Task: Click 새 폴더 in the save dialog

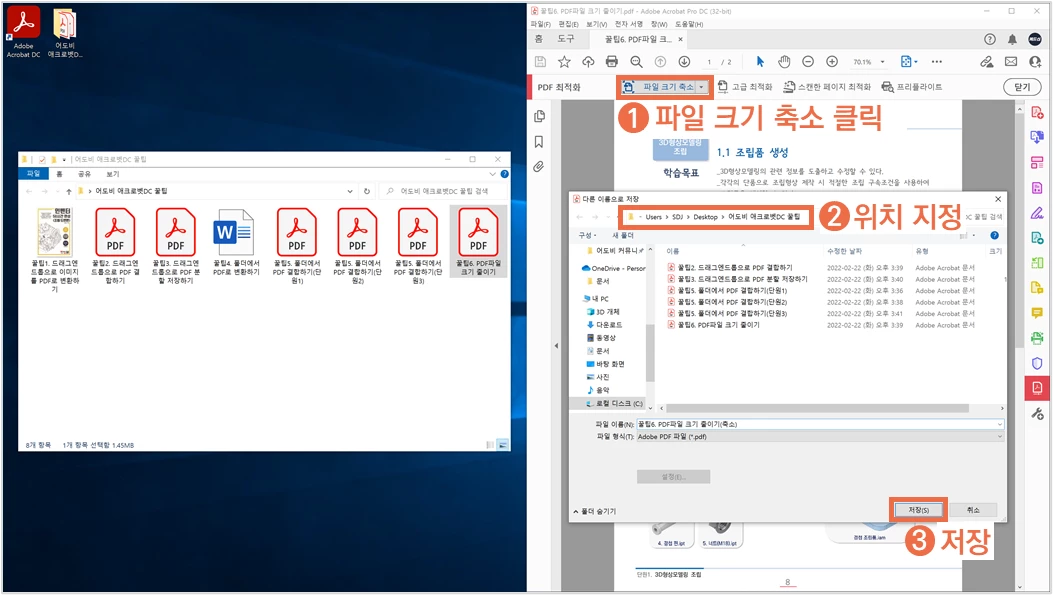Action: [623, 236]
